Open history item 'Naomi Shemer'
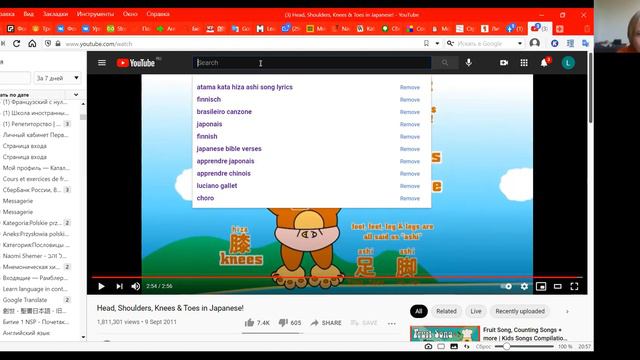This screenshot has height=360, width=640. point(36,256)
